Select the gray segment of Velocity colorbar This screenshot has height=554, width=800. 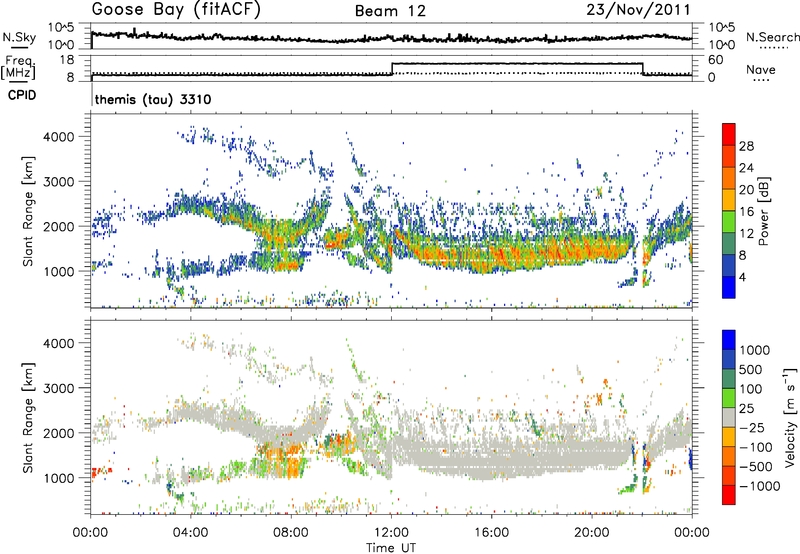coord(729,417)
